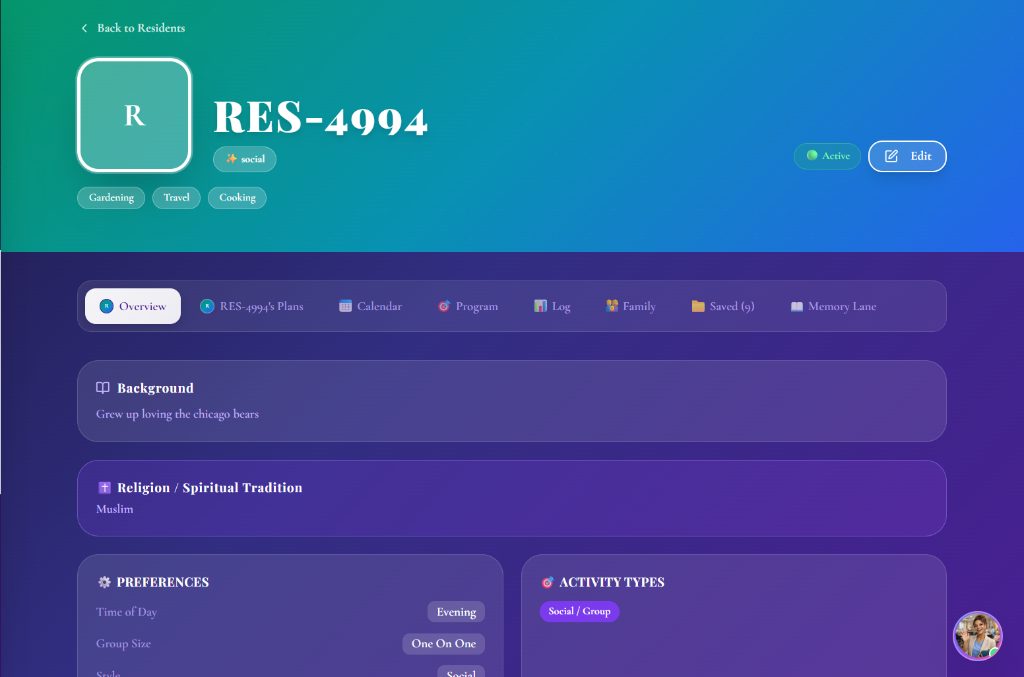Image resolution: width=1024 pixels, height=677 pixels.
Task: Select the Cooking interest tag
Action: coord(237,198)
